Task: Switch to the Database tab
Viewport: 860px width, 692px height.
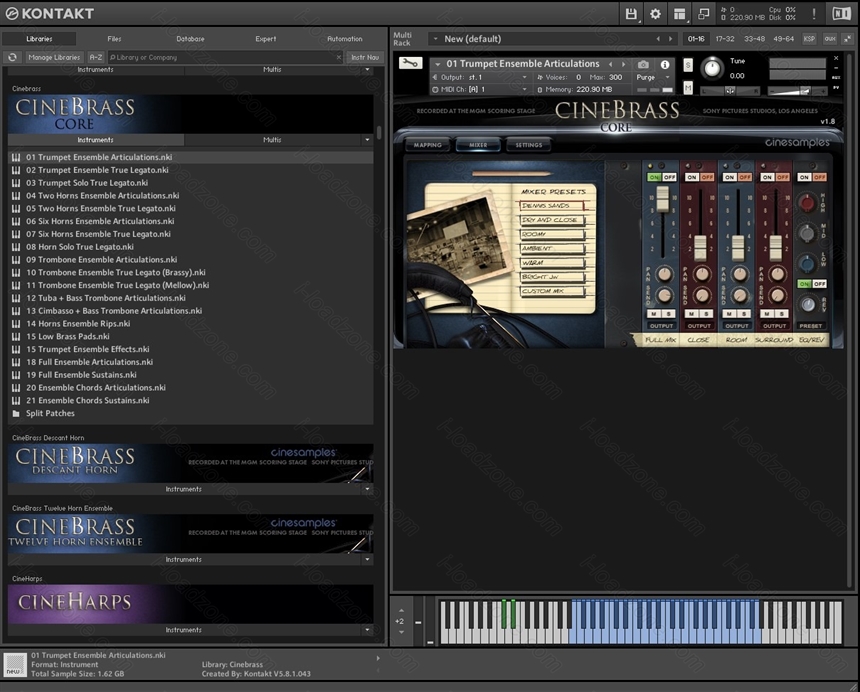Action: pos(190,39)
